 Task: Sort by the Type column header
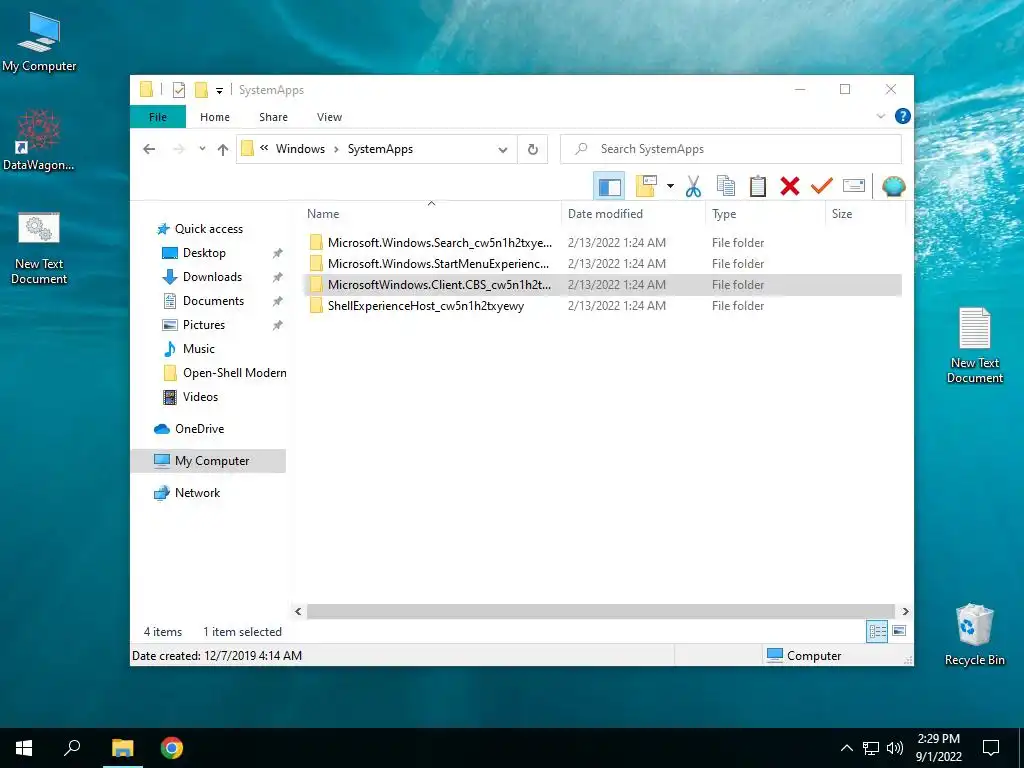[x=724, y=214]
